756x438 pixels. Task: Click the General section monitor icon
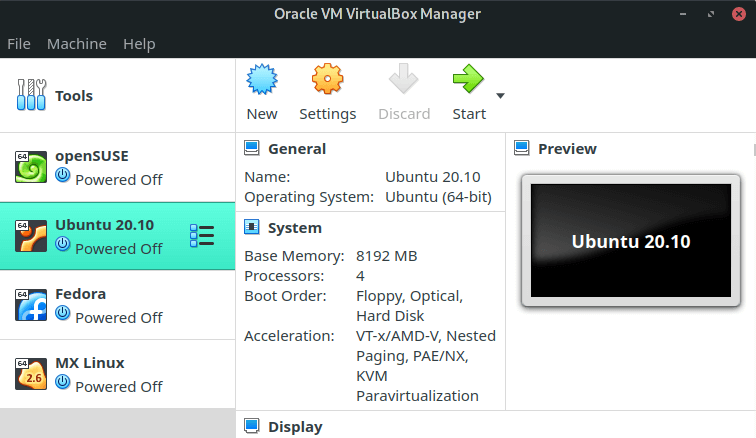pyautogui.click(x=252, y=148)
